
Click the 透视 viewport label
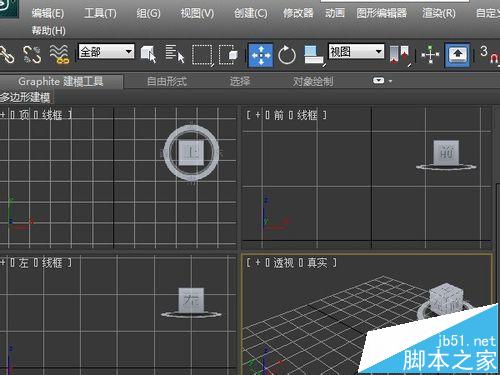pos(283,263)
